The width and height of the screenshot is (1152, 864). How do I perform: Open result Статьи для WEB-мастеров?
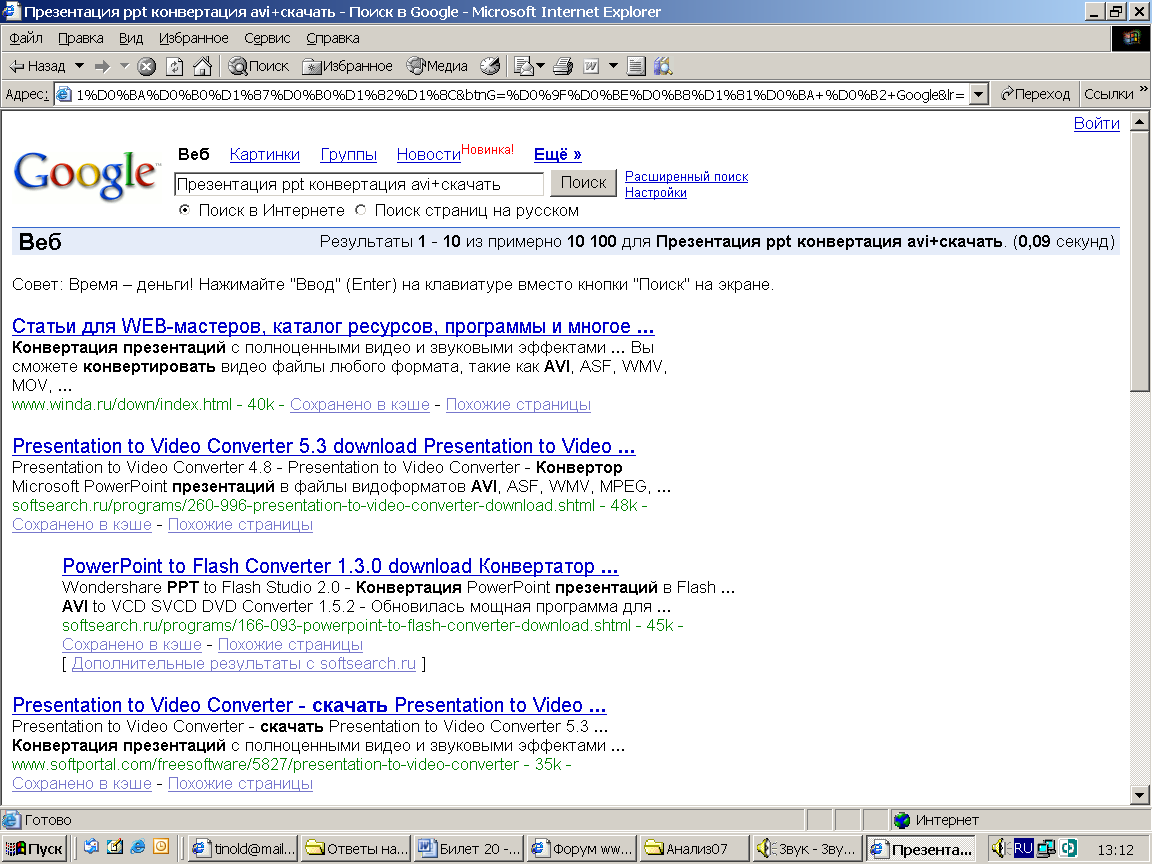pos(333,326)
